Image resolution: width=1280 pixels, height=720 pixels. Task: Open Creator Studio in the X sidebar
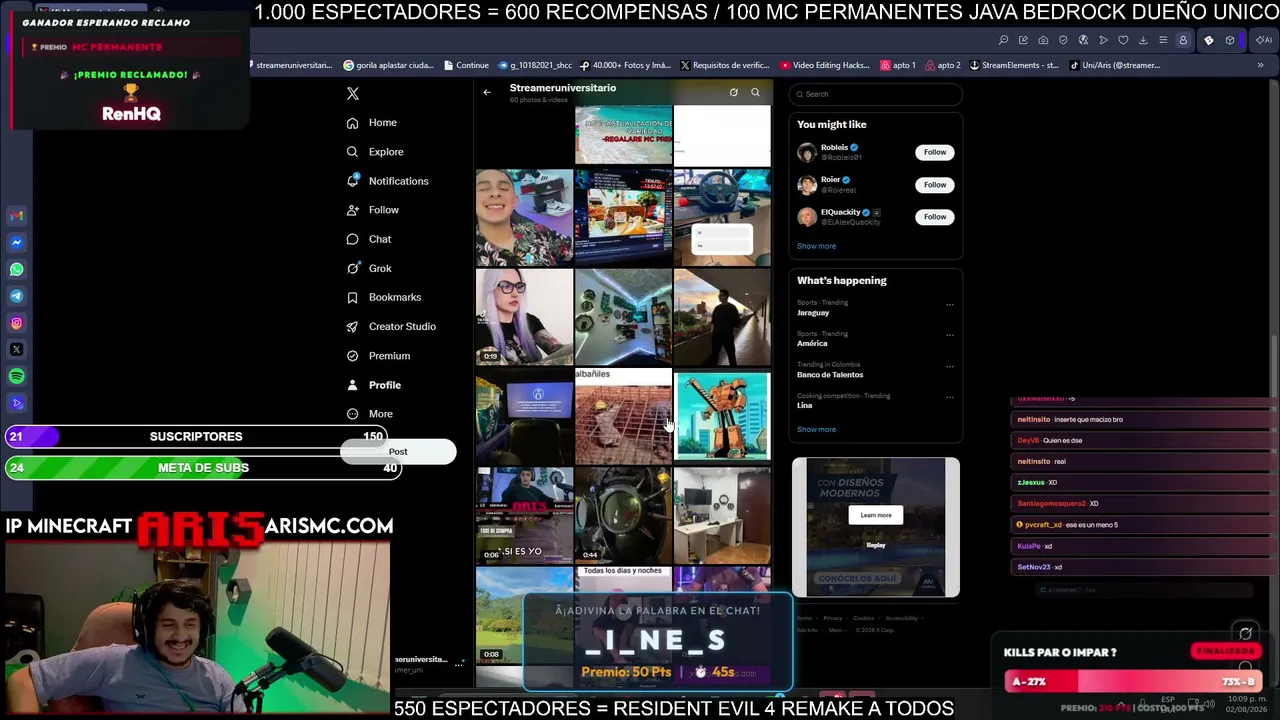(x=391, y=326)
